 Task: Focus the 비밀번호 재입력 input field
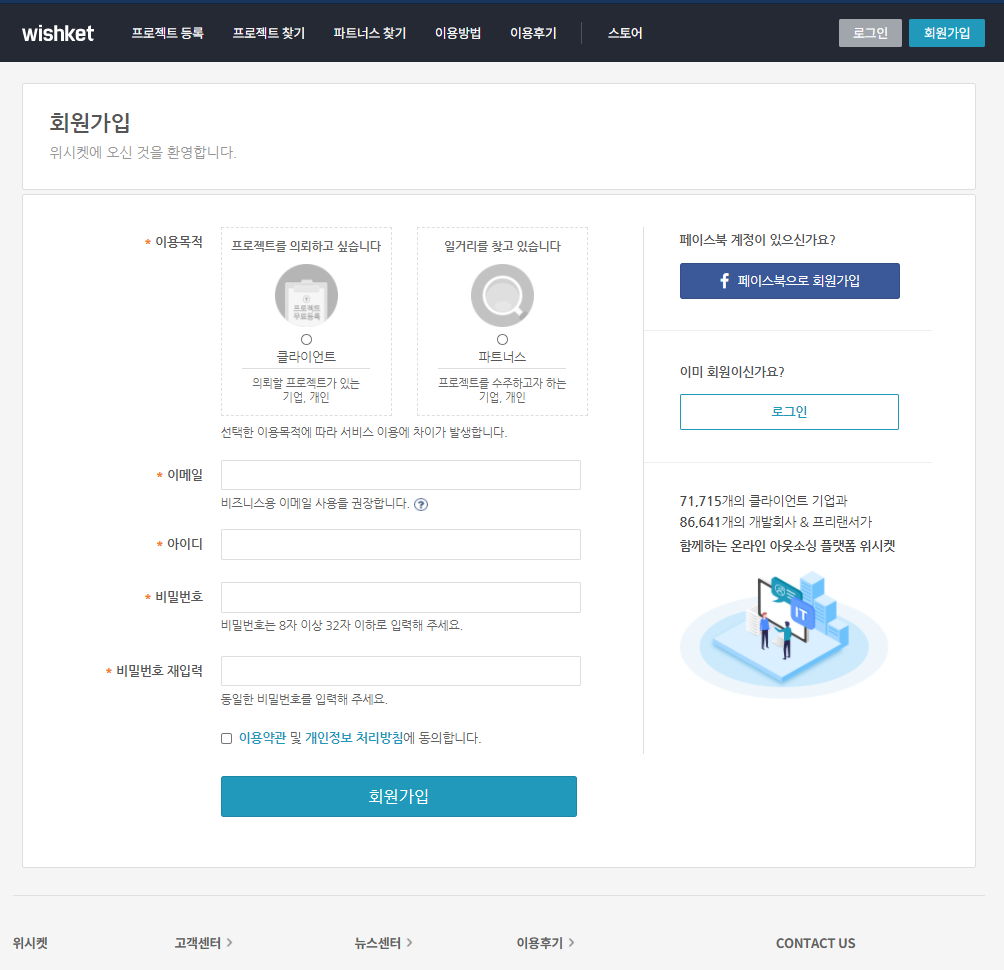tap(401, 671)
